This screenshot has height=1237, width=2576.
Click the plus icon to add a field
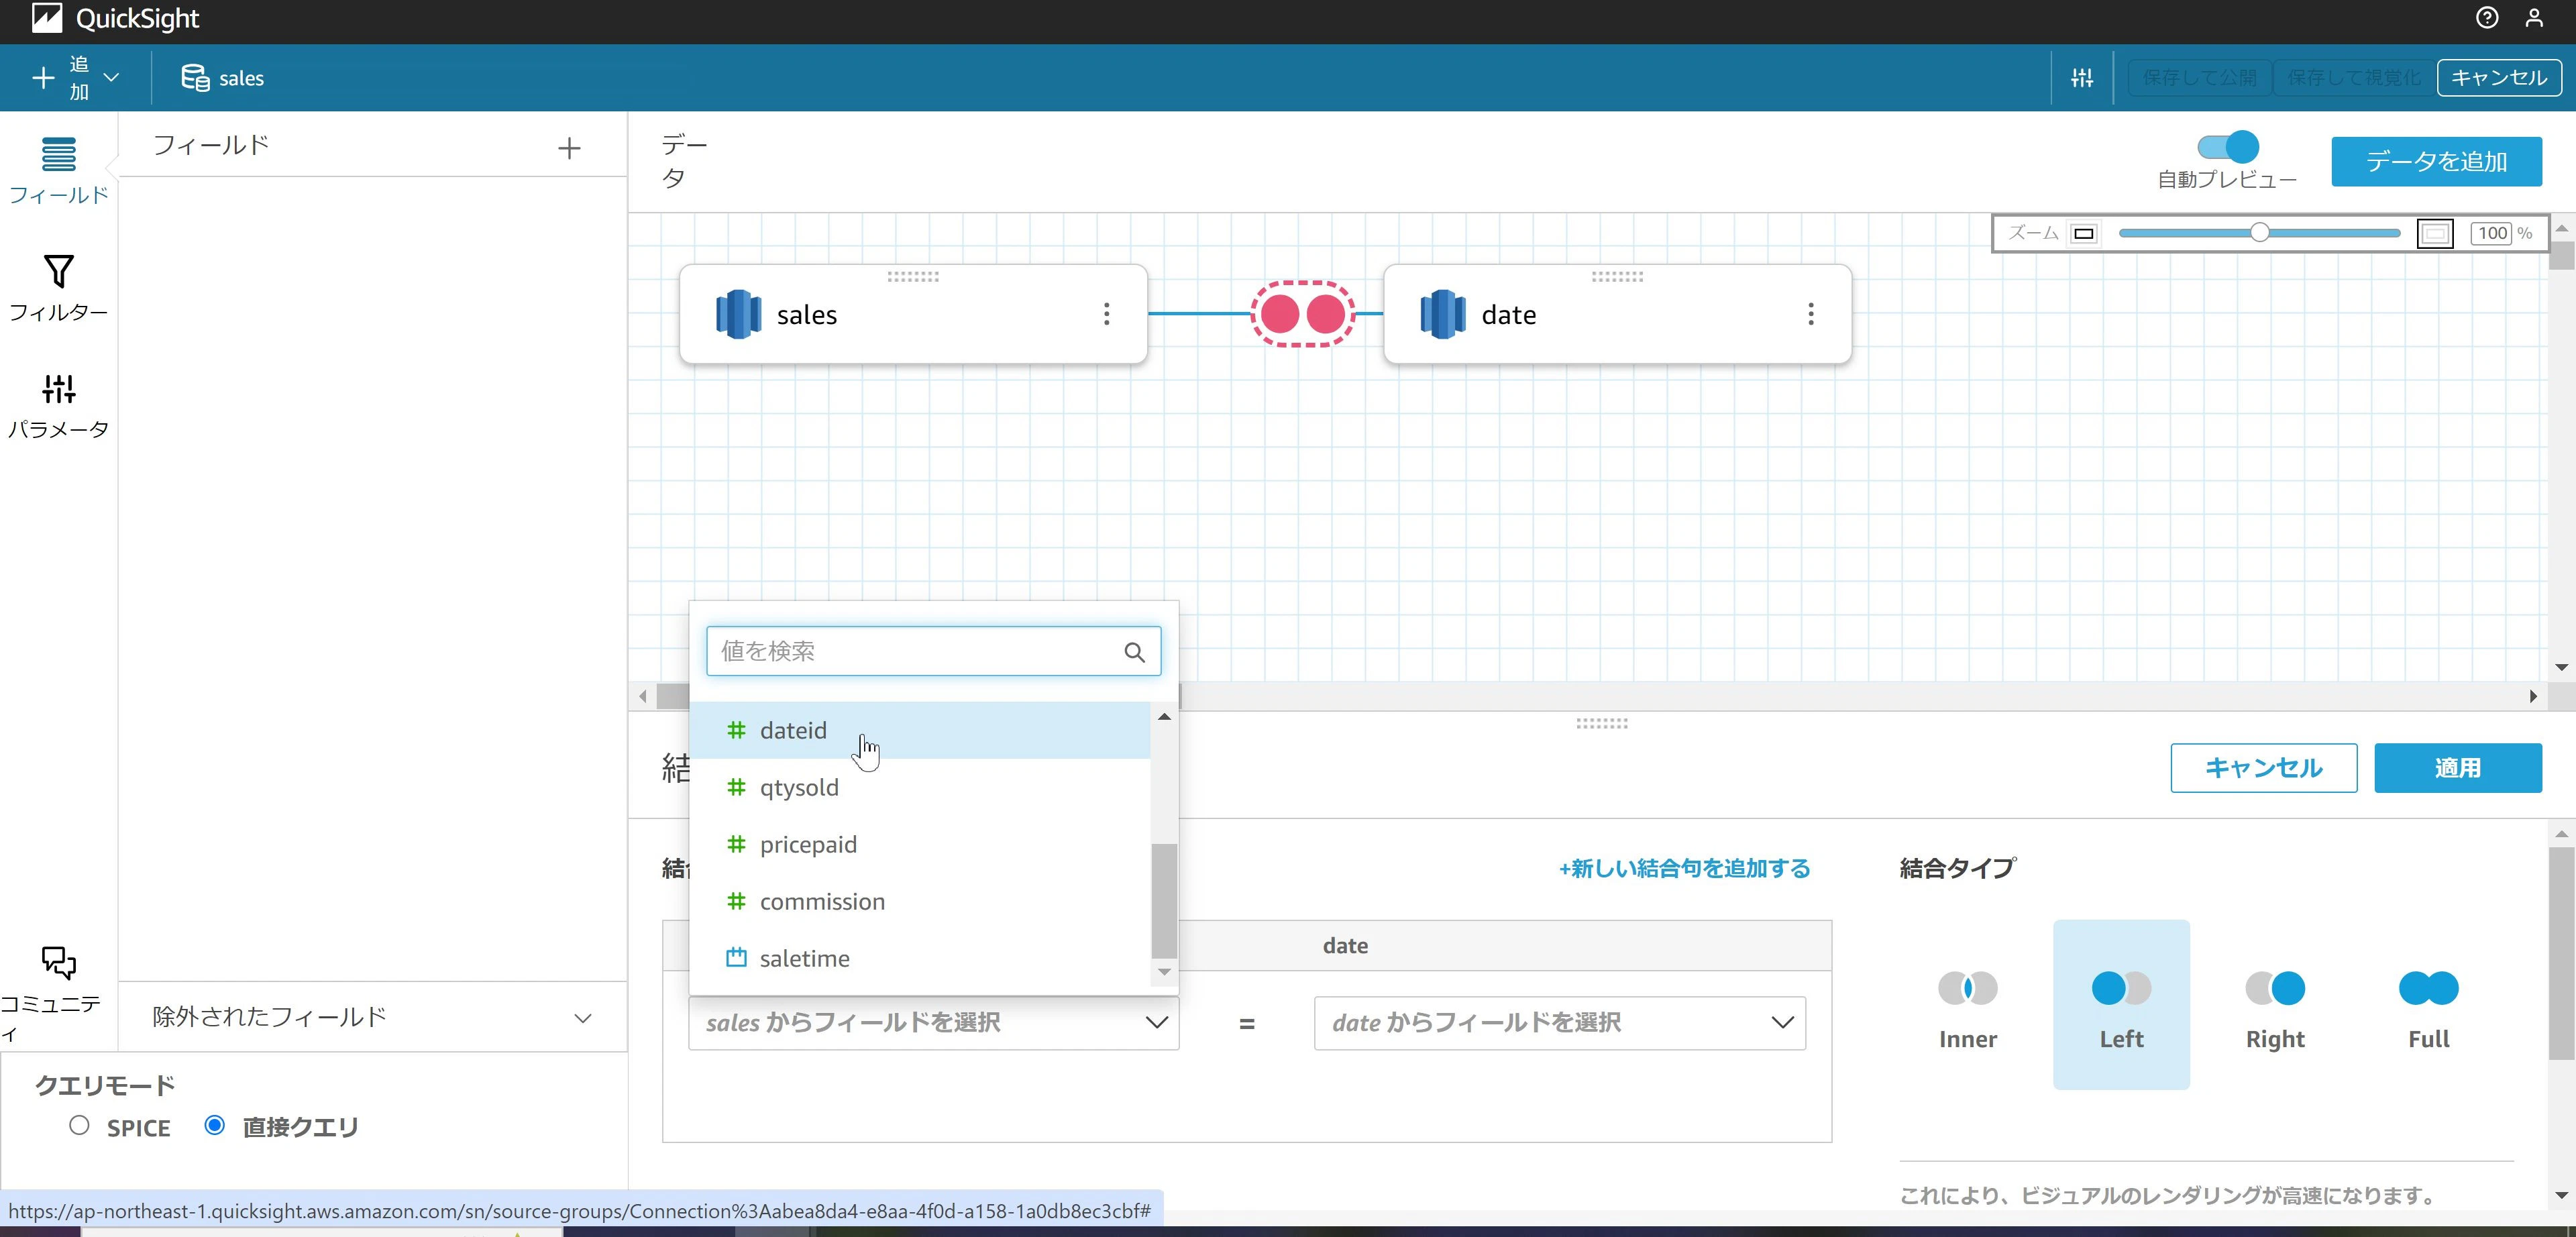[569, 148]
